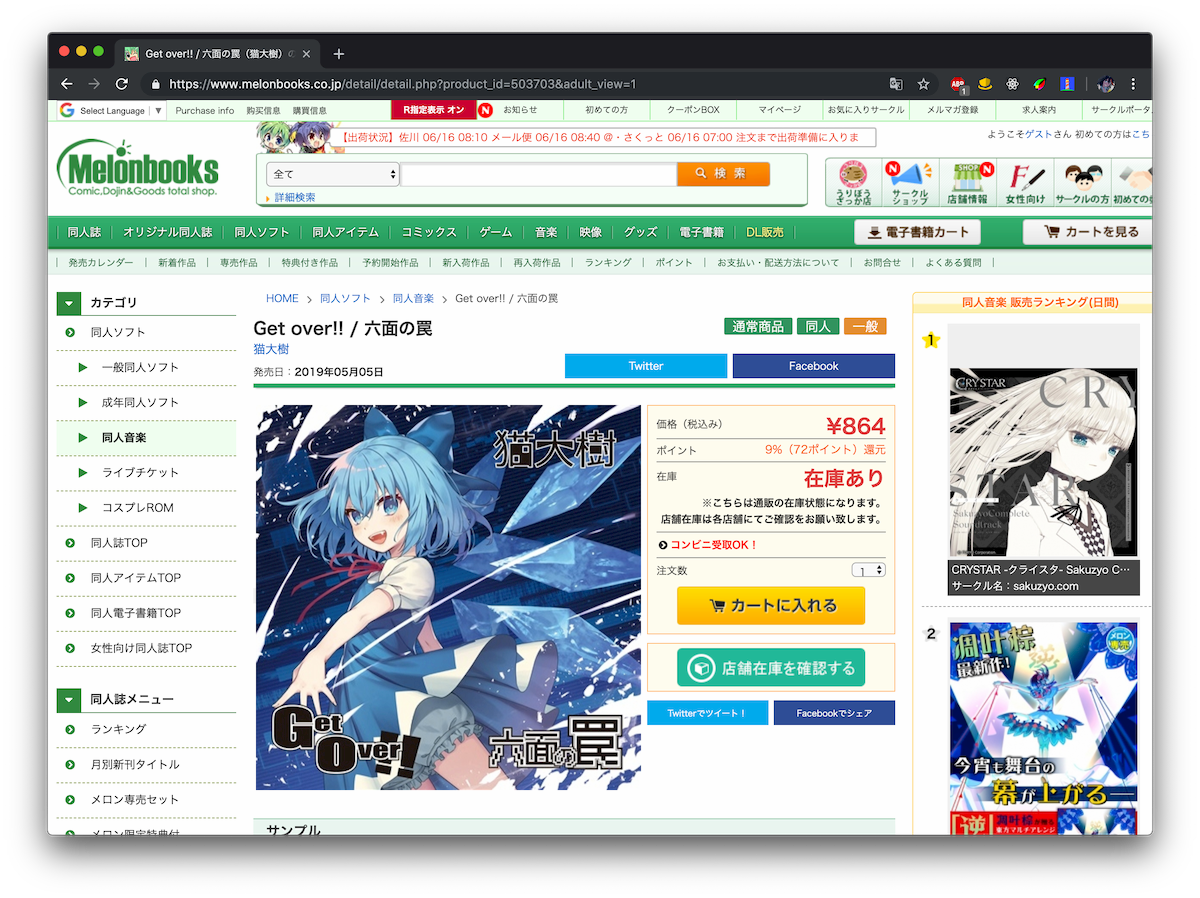Click the light blue Twitter share button

point(646,366)
